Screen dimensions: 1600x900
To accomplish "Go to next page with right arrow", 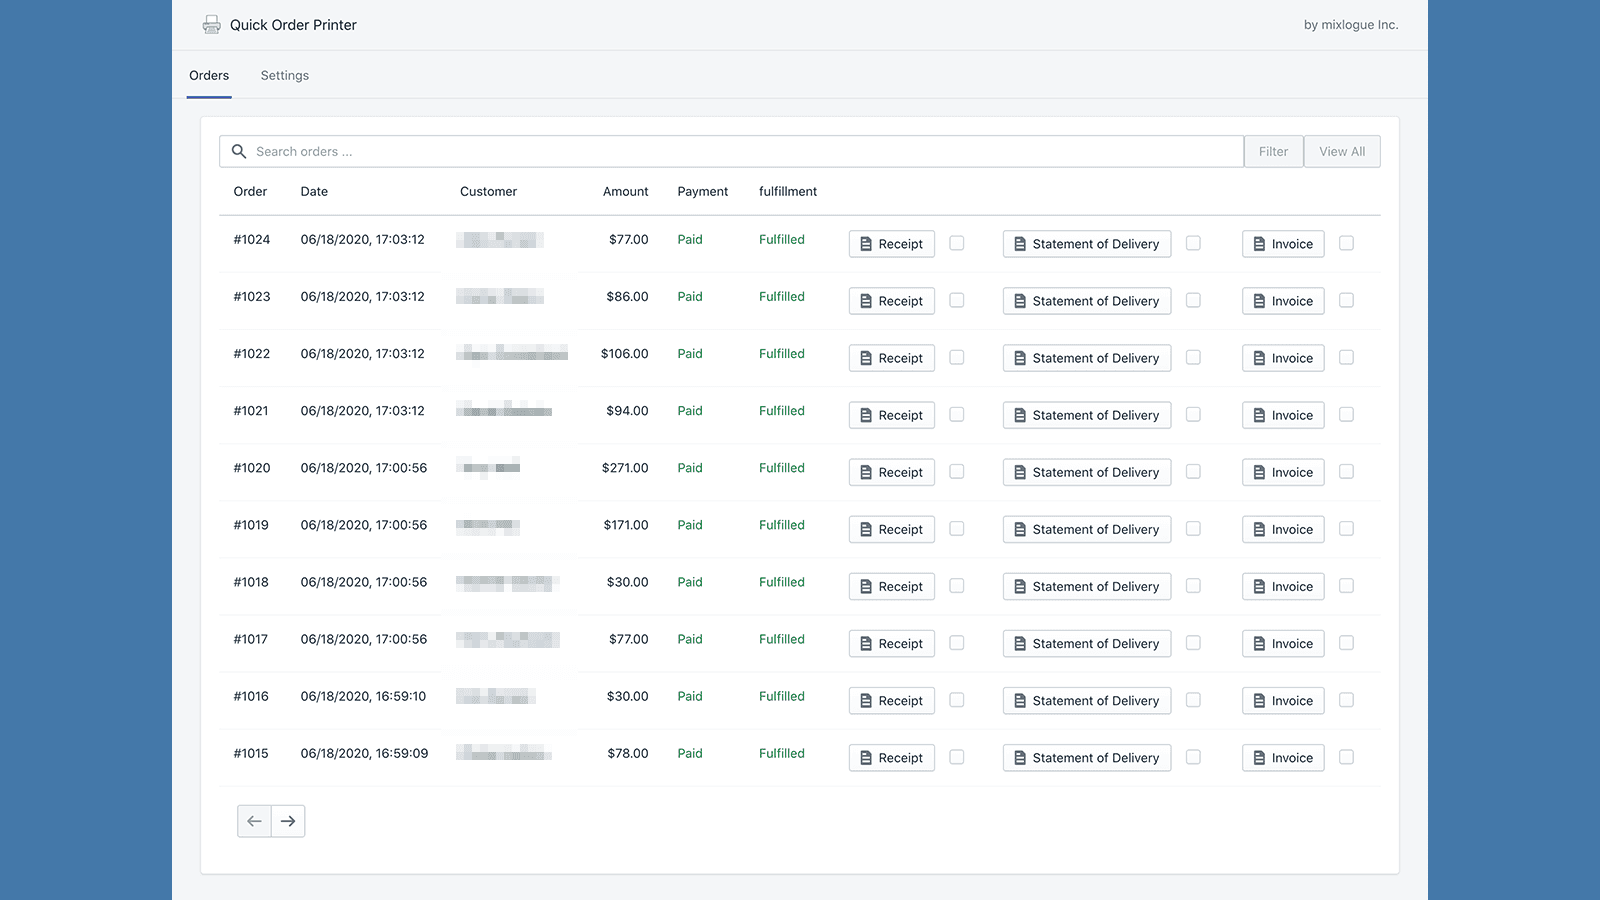I will pyautogui.click(x=288, y=821).
